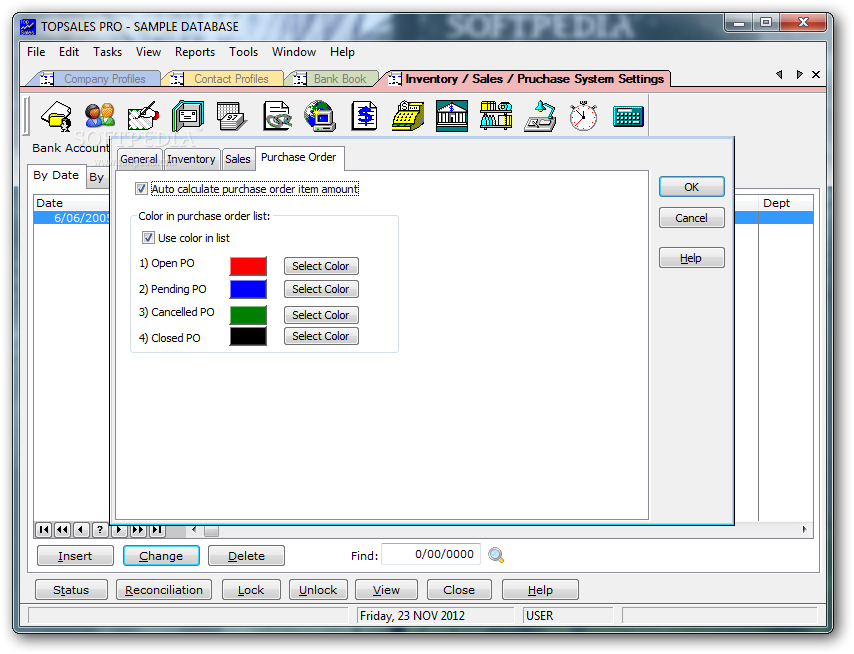Image resolution: width=854 pixels, height=654 pixels.
Task: Click the linked document chain icon
Action: (277, 116)
